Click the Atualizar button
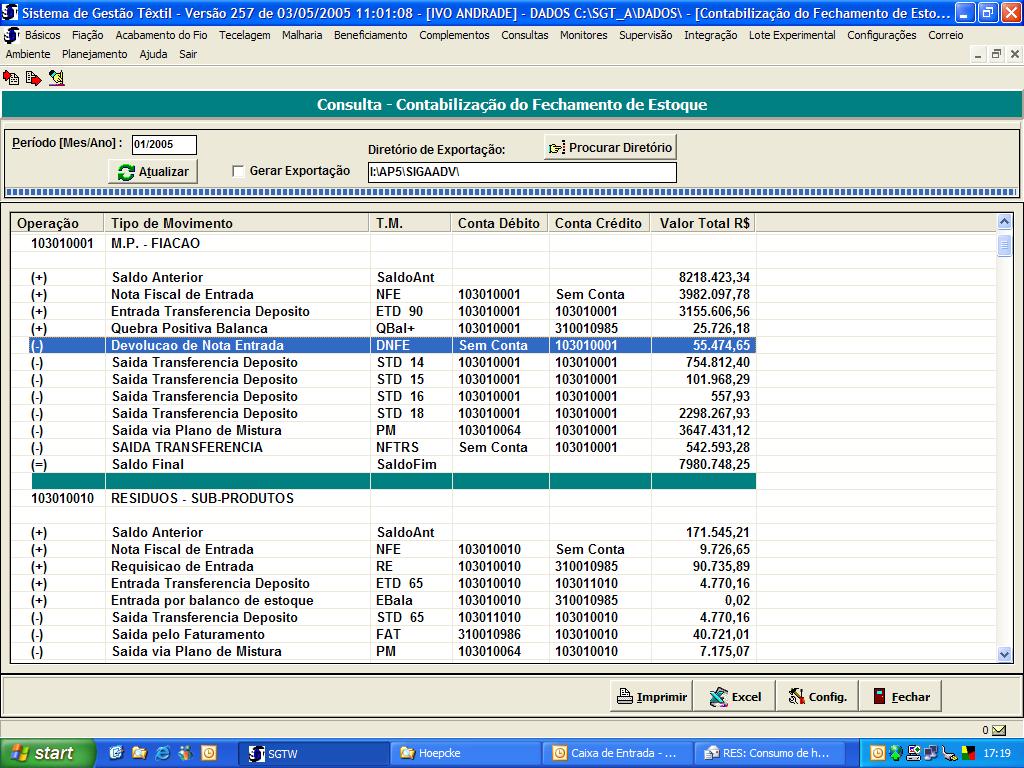The width and height of the screenshot is (1024, 768). click(x=153, y=171)
